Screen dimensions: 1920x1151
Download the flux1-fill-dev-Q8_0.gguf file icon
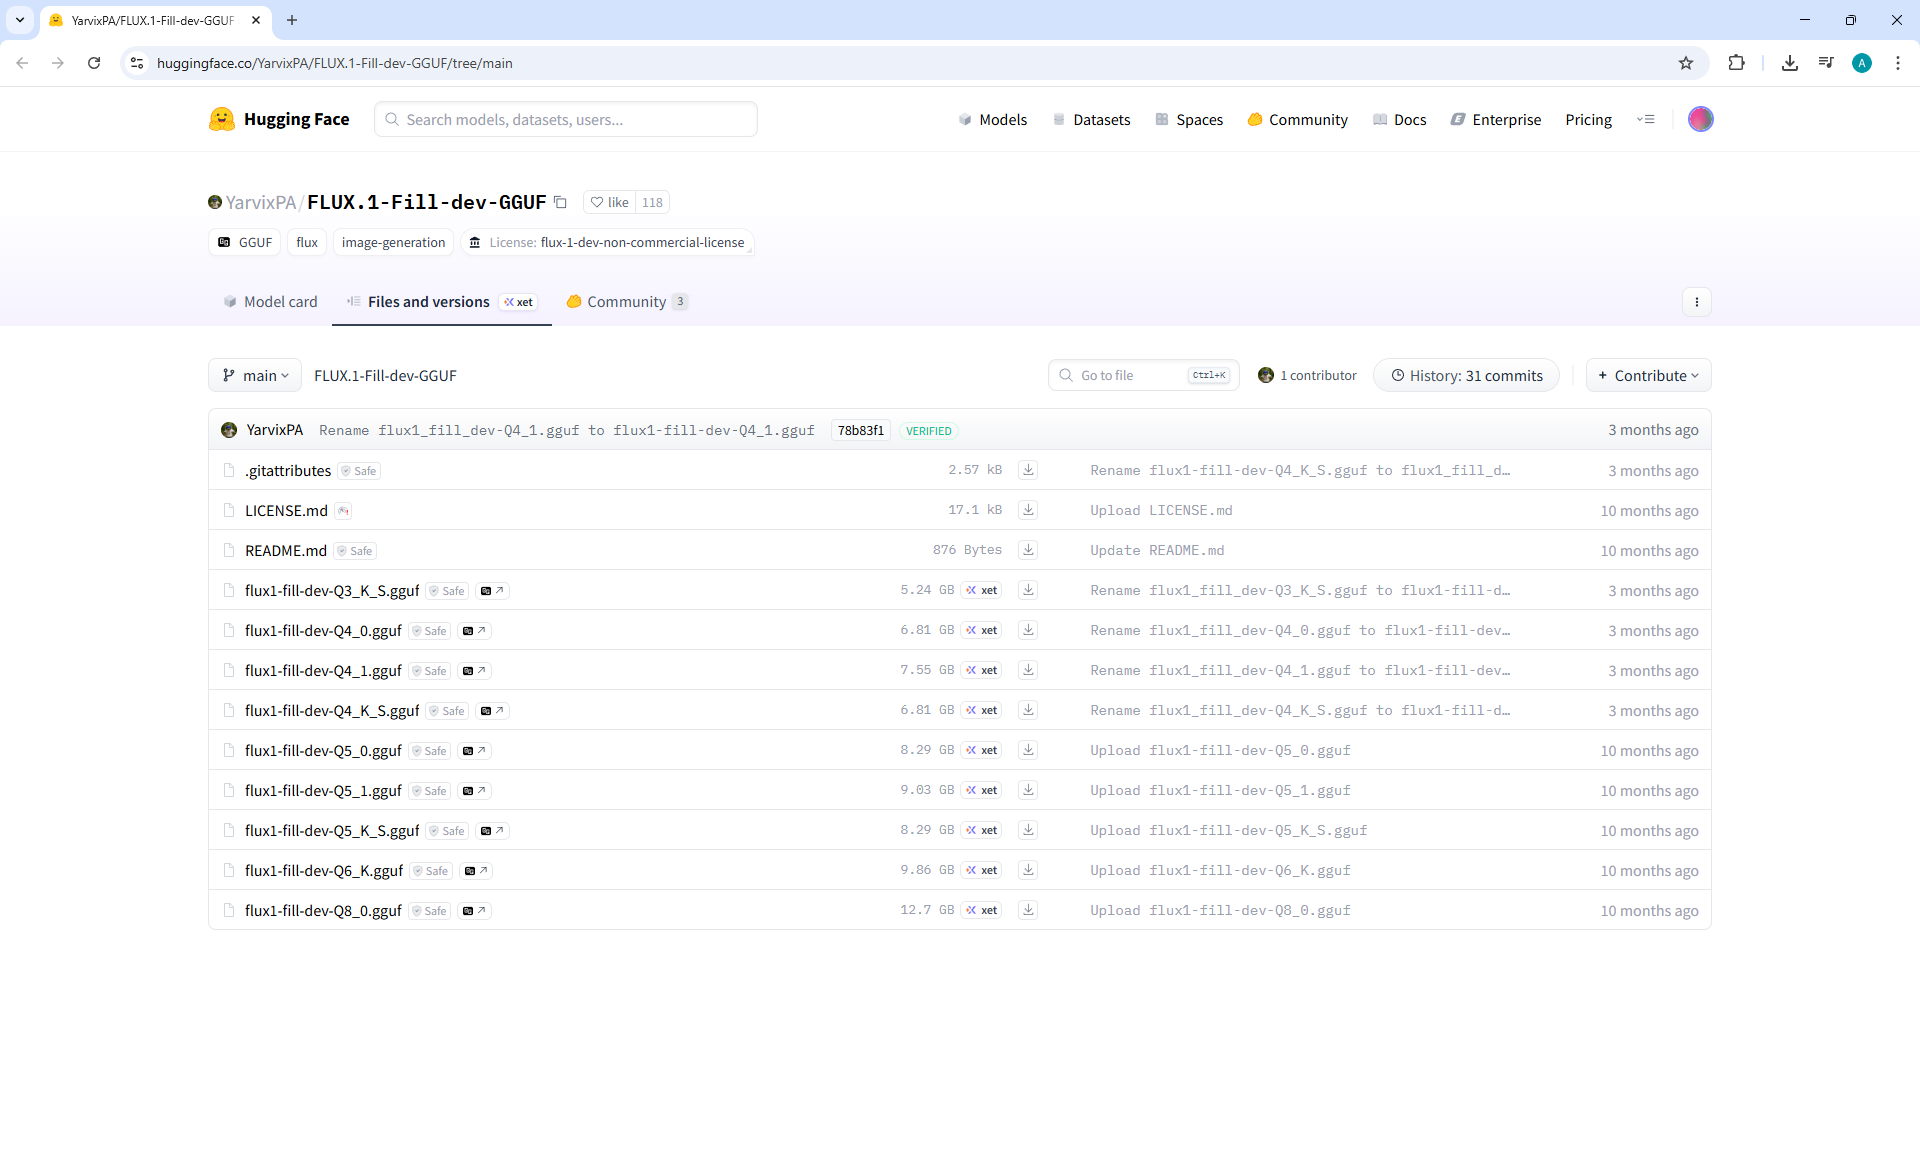[1027, 910]
